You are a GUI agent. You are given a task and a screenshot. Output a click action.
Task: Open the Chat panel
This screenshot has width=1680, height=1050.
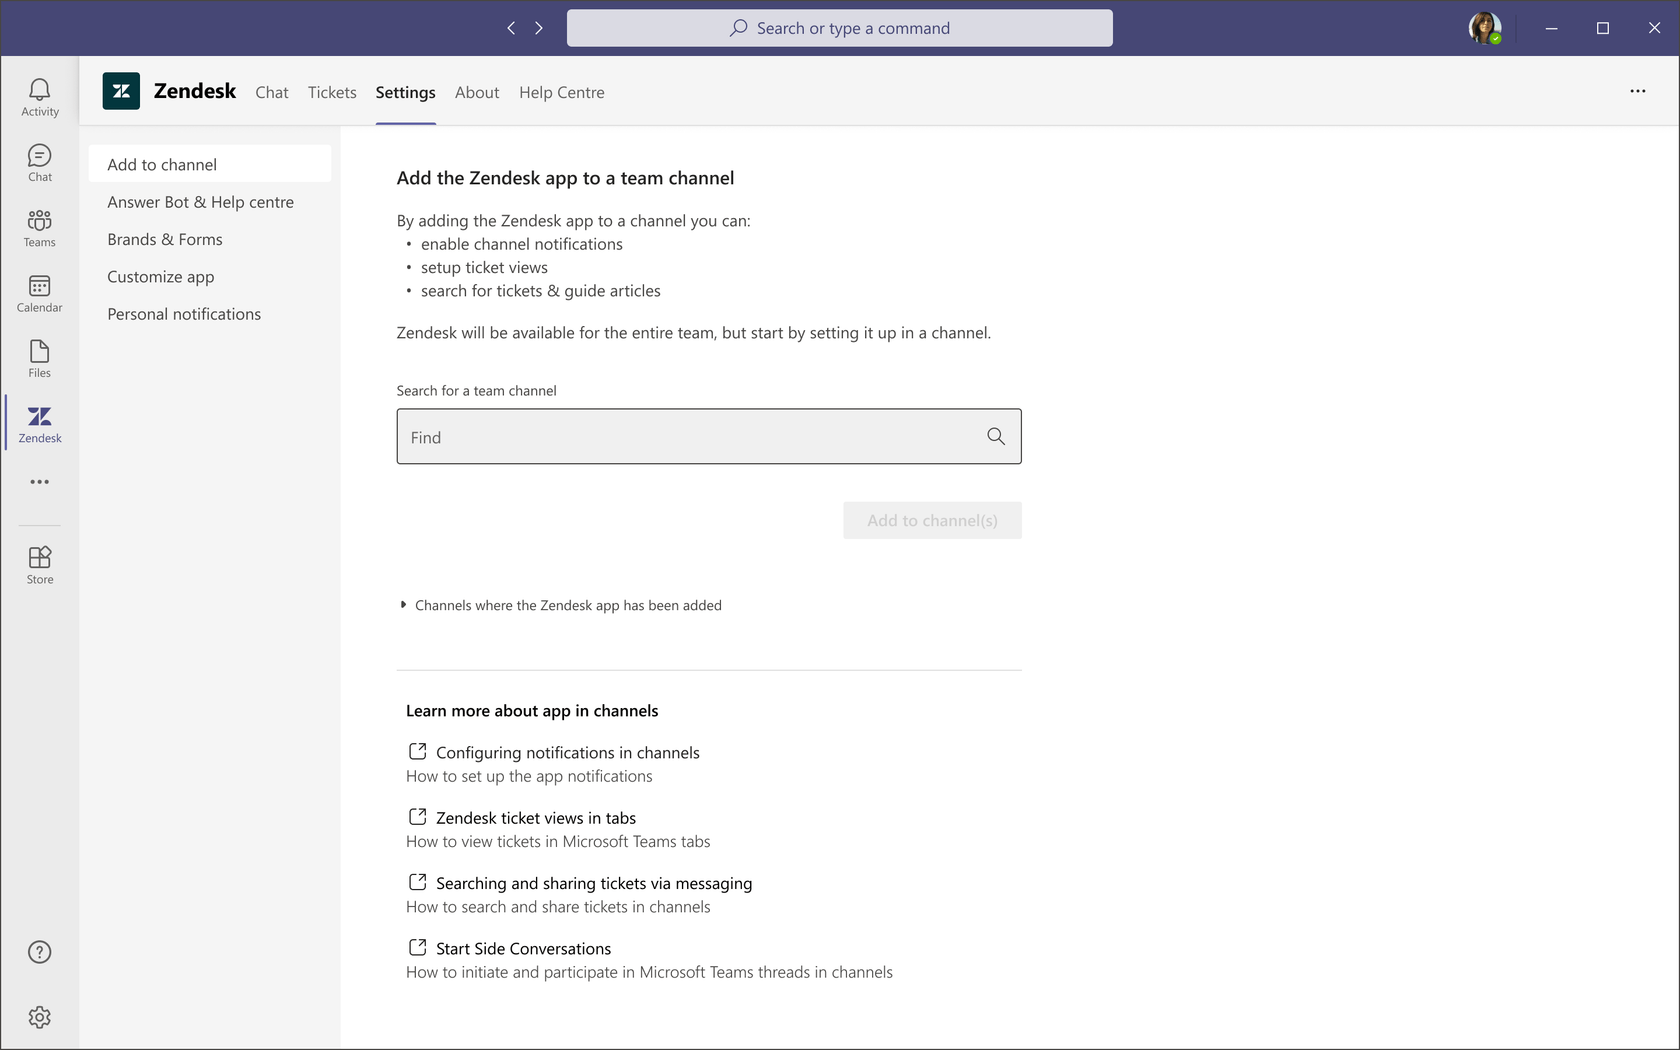(x=39, y=161)
